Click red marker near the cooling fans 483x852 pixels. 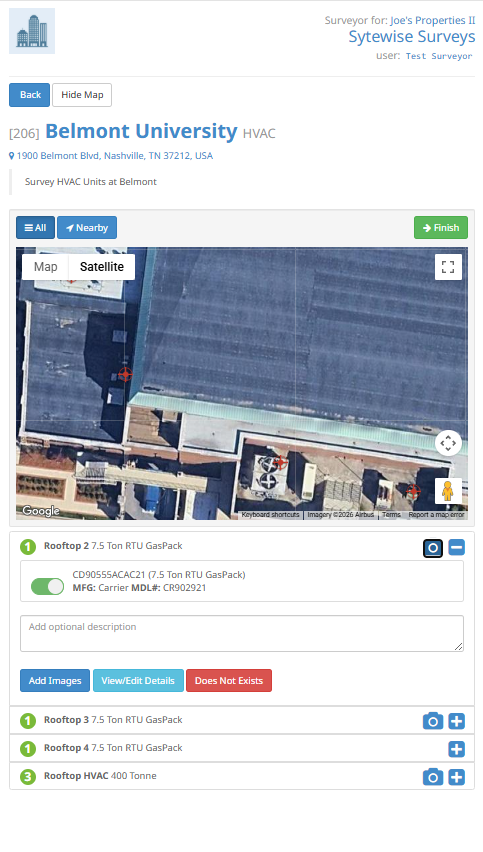tap(280, 462)
